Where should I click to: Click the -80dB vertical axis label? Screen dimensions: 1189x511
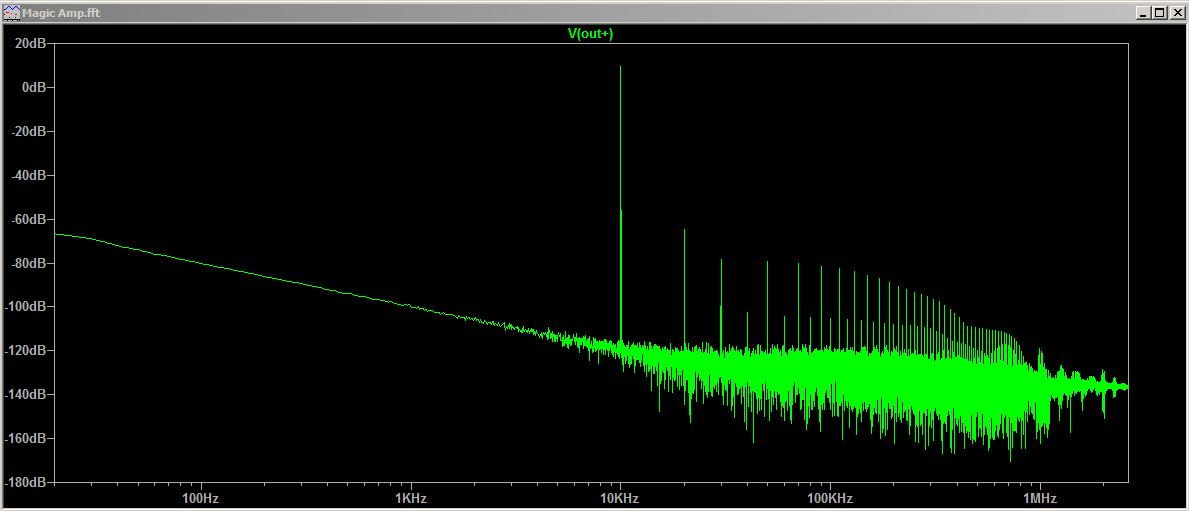pyautogui.click(x=28, y=263)
